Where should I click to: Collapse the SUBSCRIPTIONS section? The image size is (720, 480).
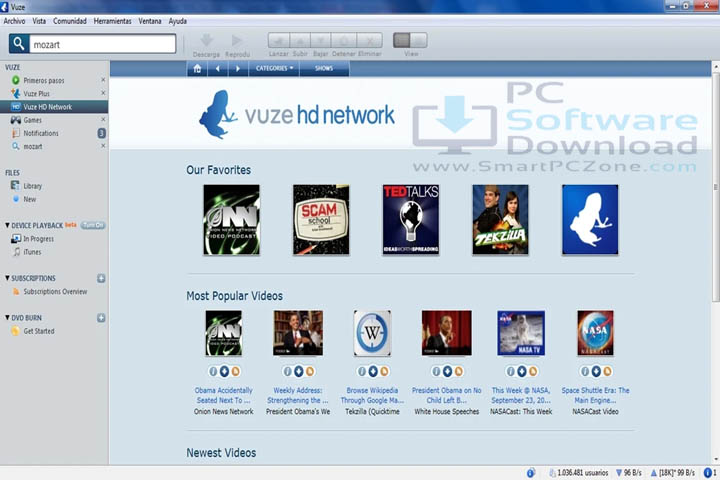pos(7,278)
